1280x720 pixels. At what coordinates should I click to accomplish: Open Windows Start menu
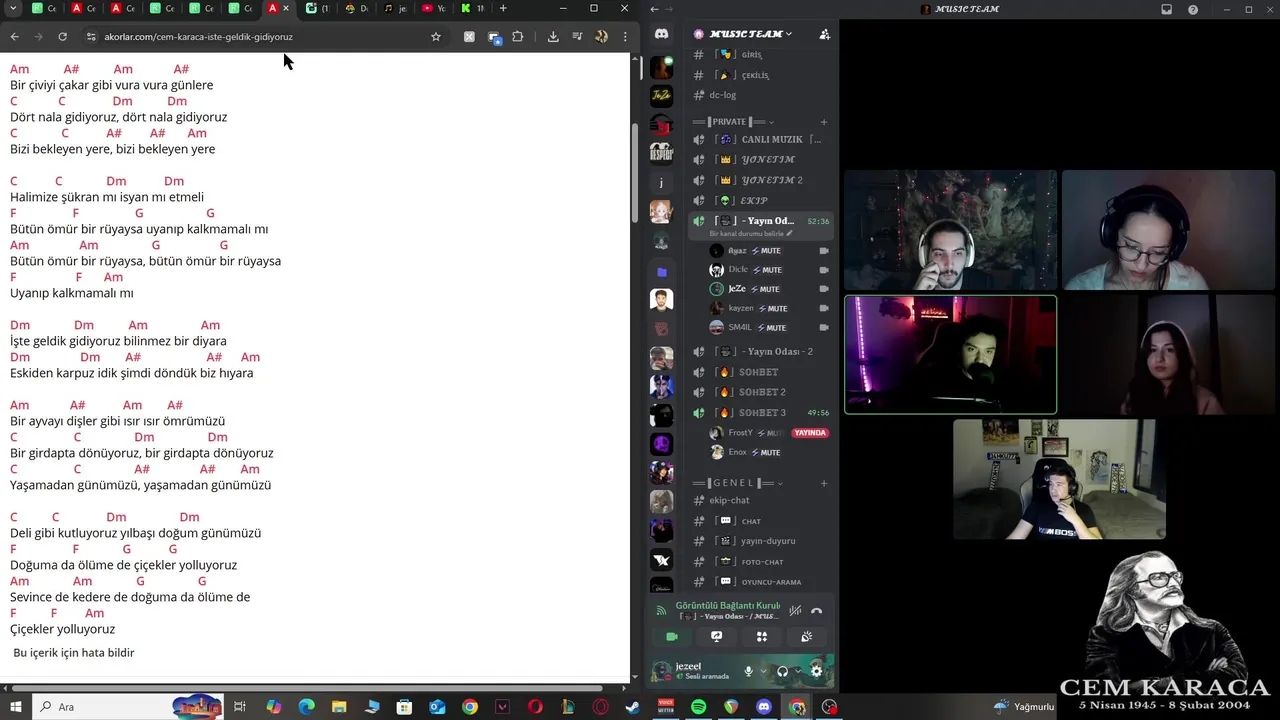[15, 707]
